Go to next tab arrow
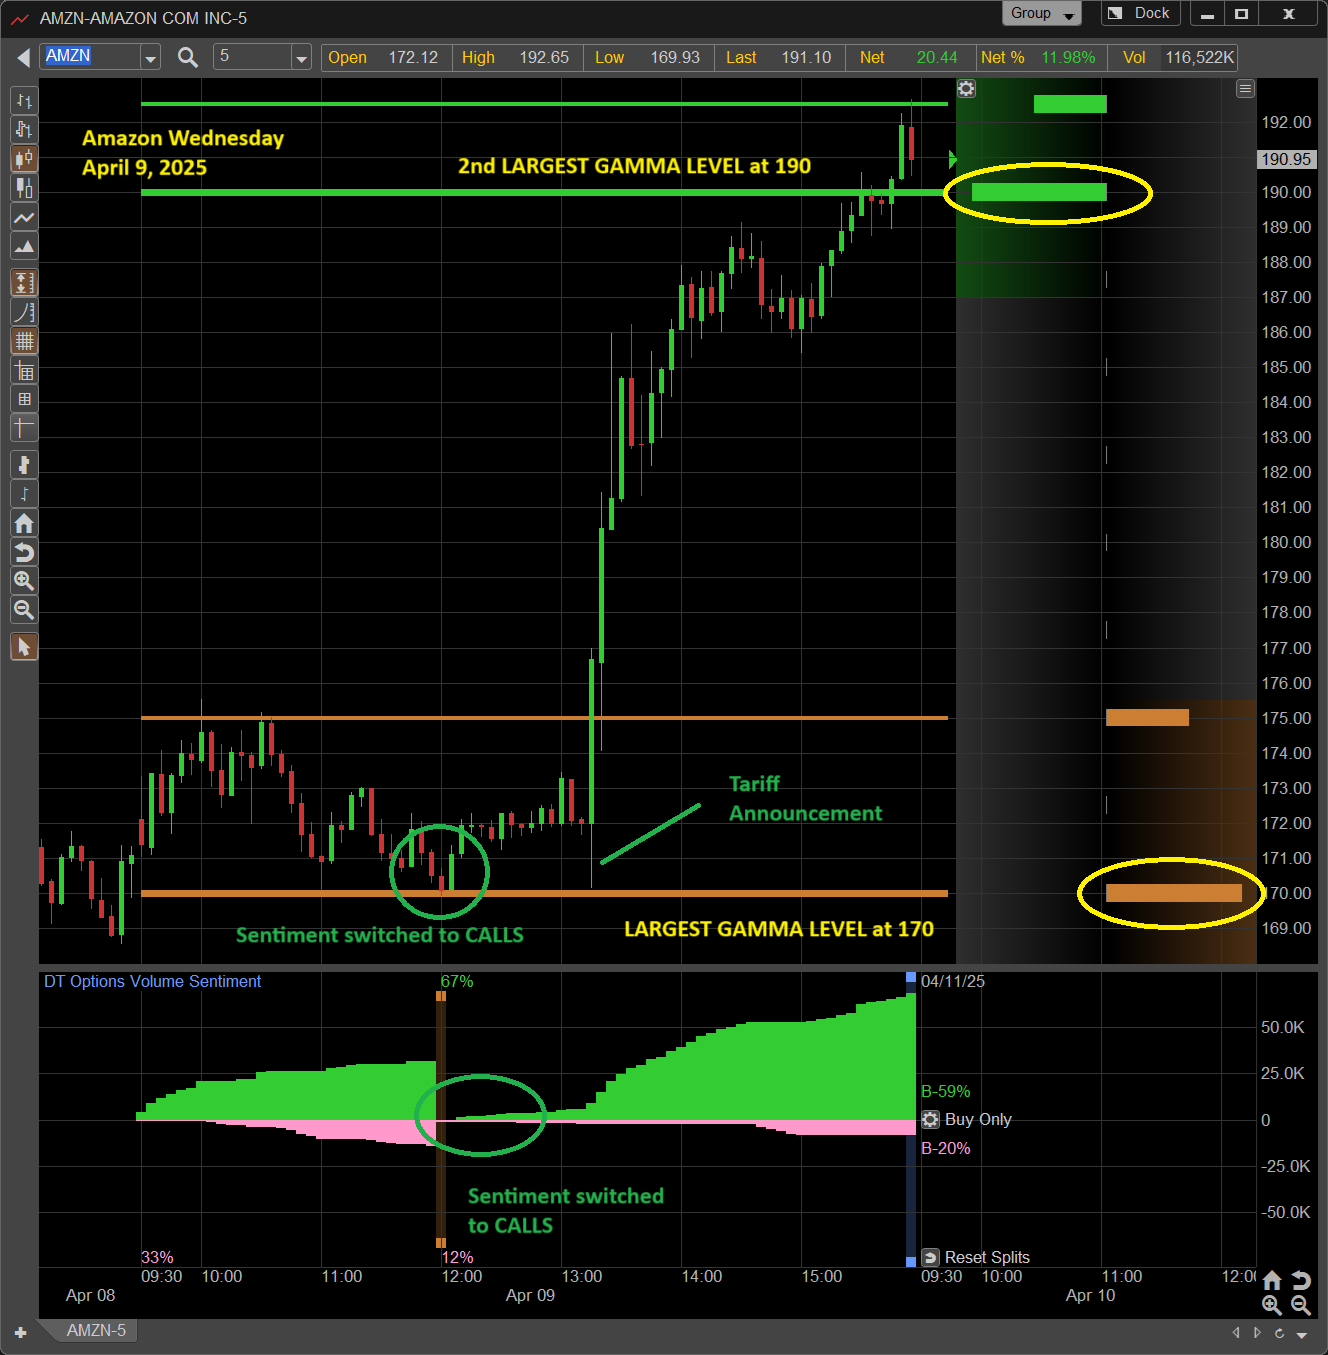Image resolution: width=1328 pixels, height=1355 pixels. click(x=1258, y=1332)
